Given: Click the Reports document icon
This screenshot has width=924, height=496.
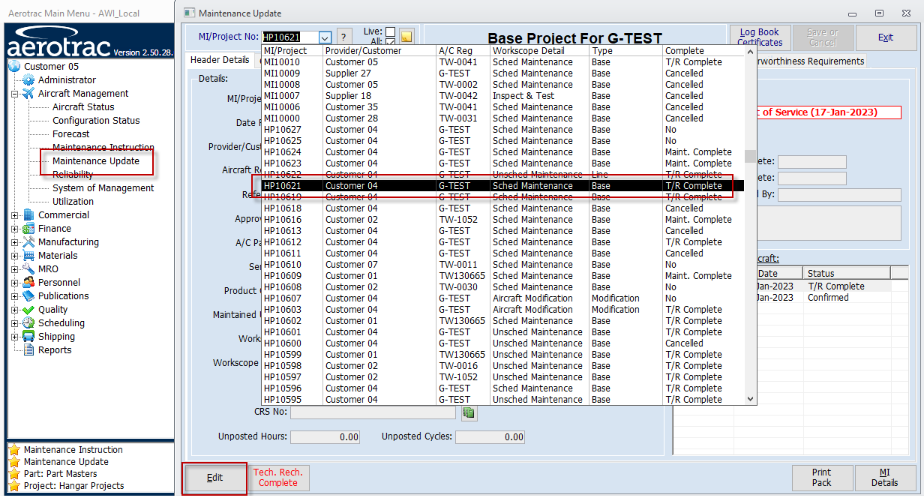Looking at the screenshot, I should [28, 350].
